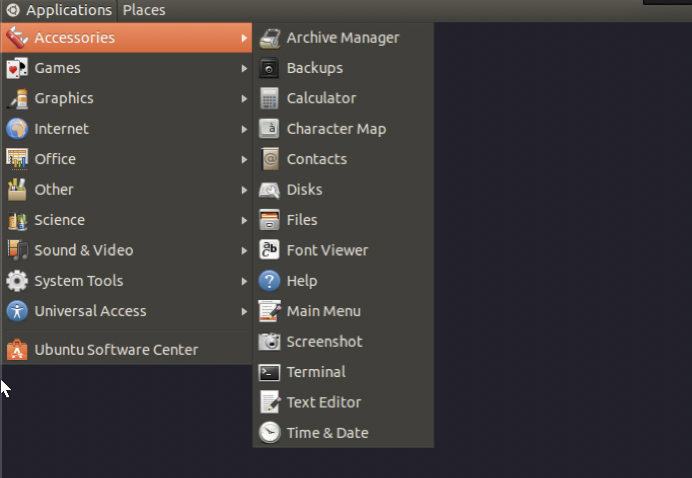Click the Calculator icon
692x478 pixels.
pyautogui.click(x=269, y=98)
